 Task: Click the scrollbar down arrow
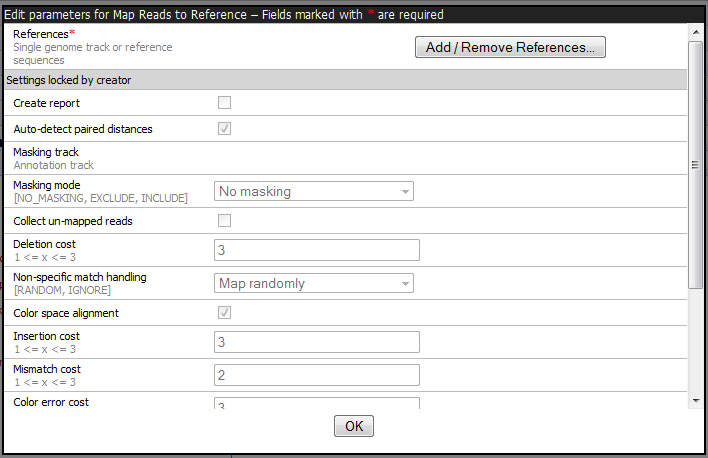coord(695,401)
